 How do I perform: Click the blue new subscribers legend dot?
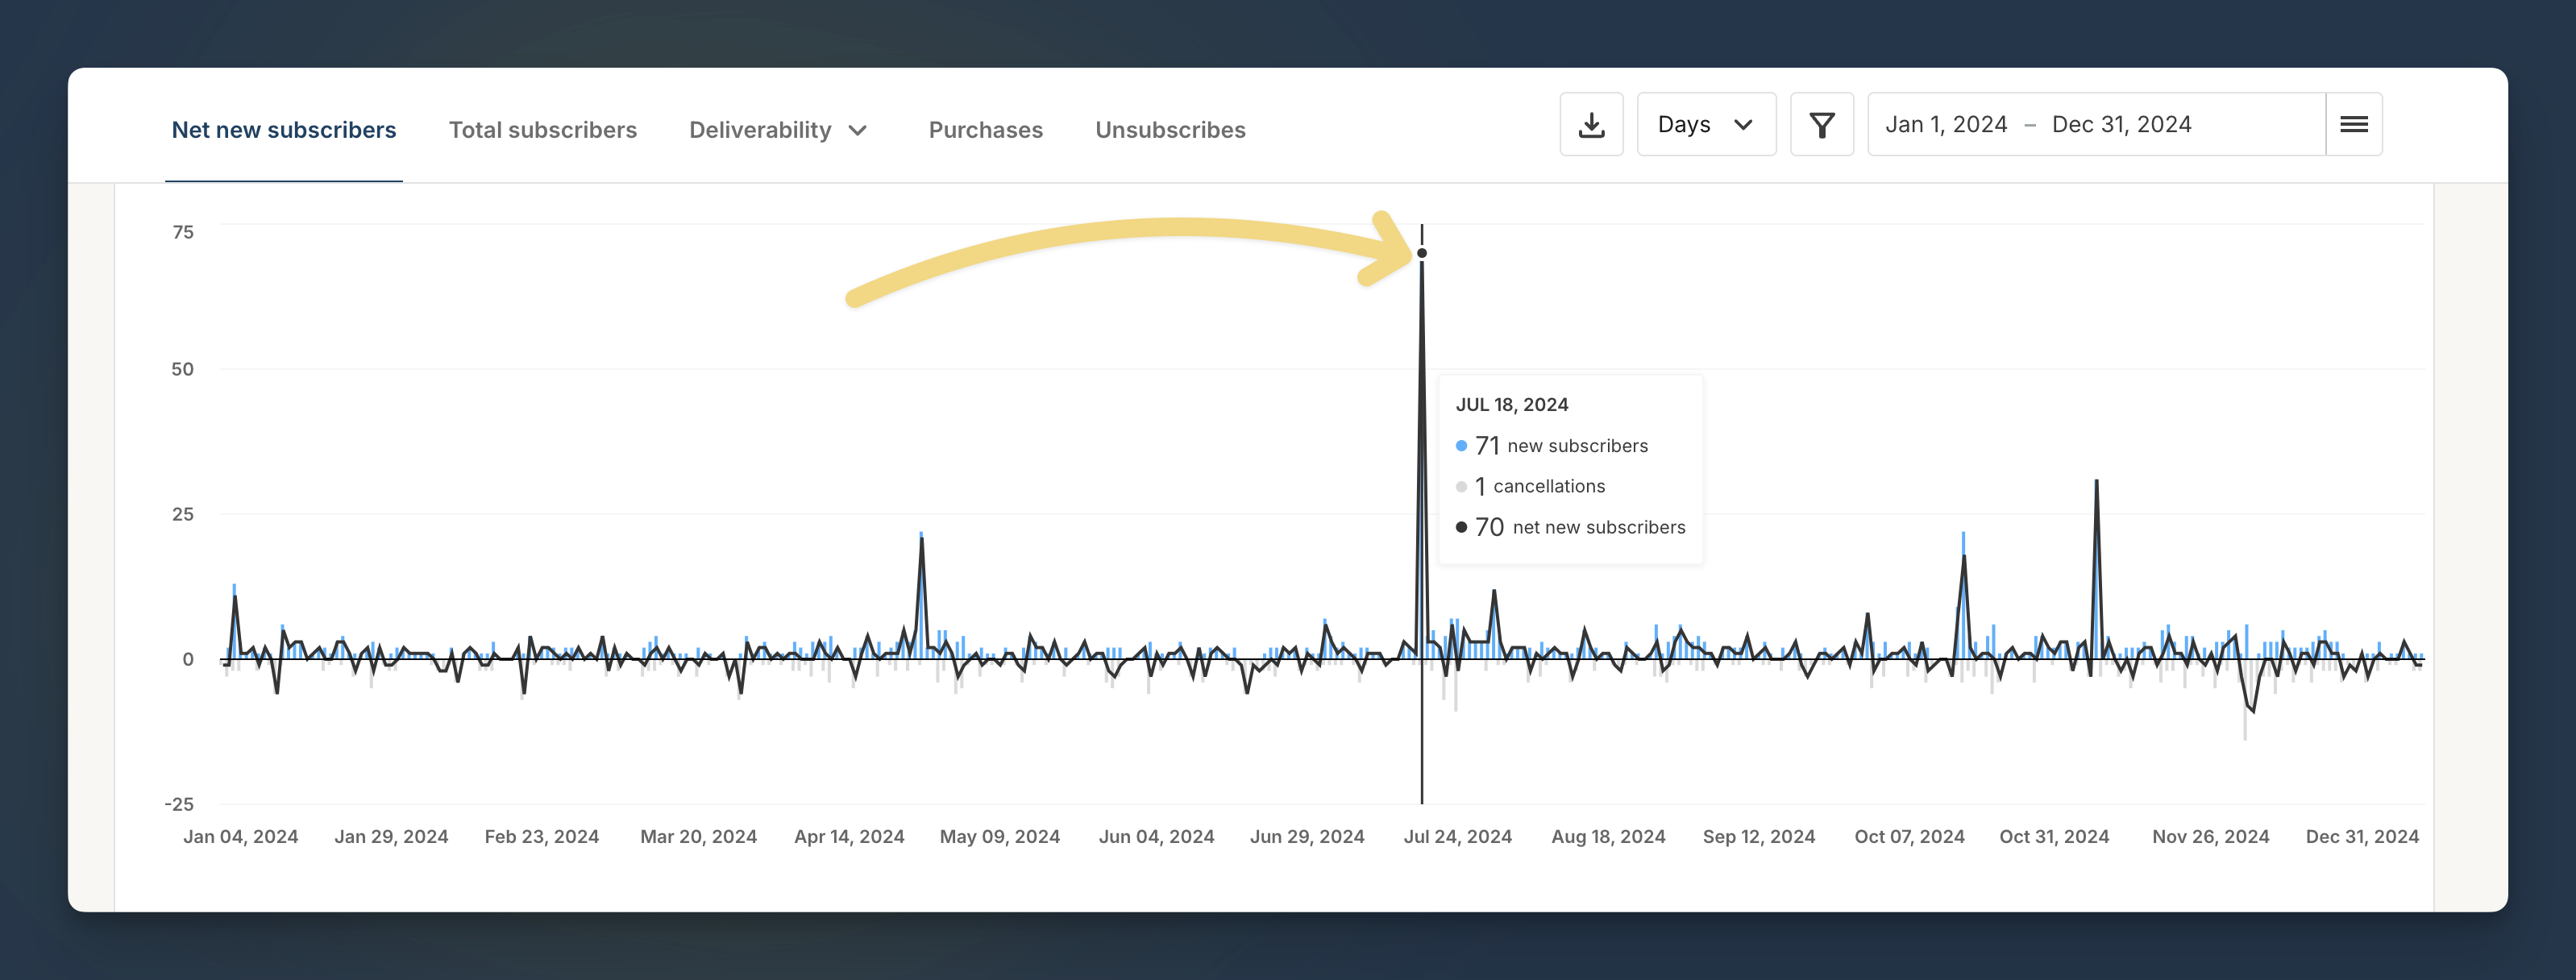coord(1461,446)
